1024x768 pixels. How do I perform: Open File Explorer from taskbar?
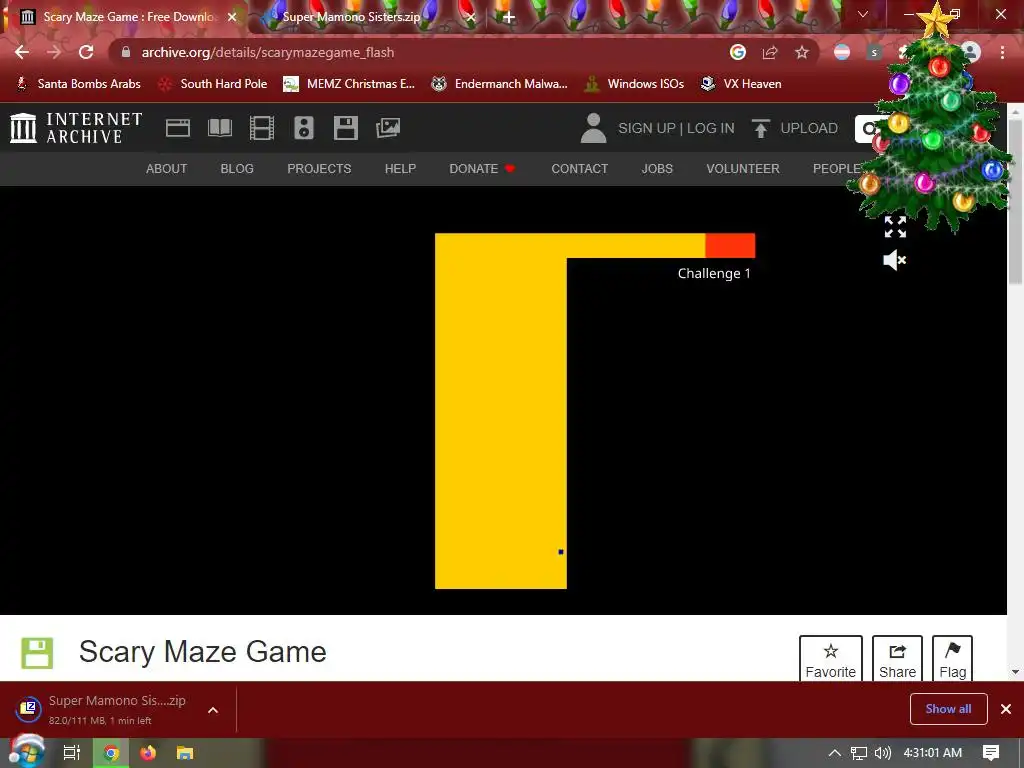(x=185, y=753)
